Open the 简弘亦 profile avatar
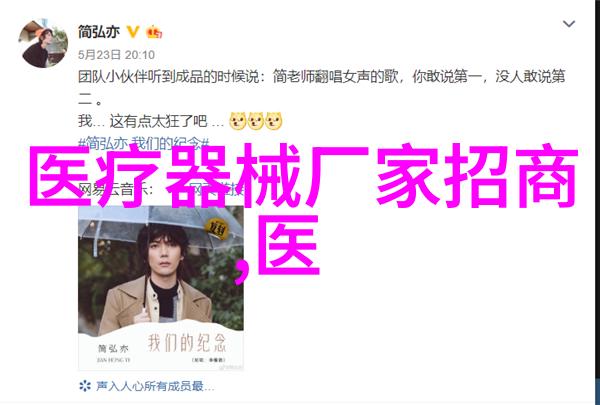Image resolution: width=600 pixels, height=405 pixels. [43, 43]
